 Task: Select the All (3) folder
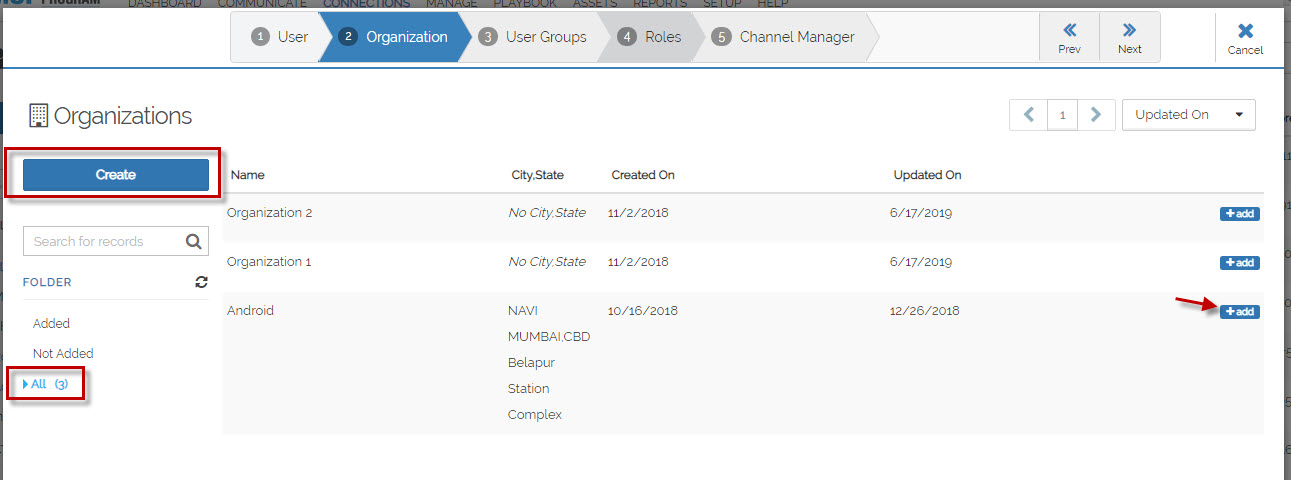45,384
